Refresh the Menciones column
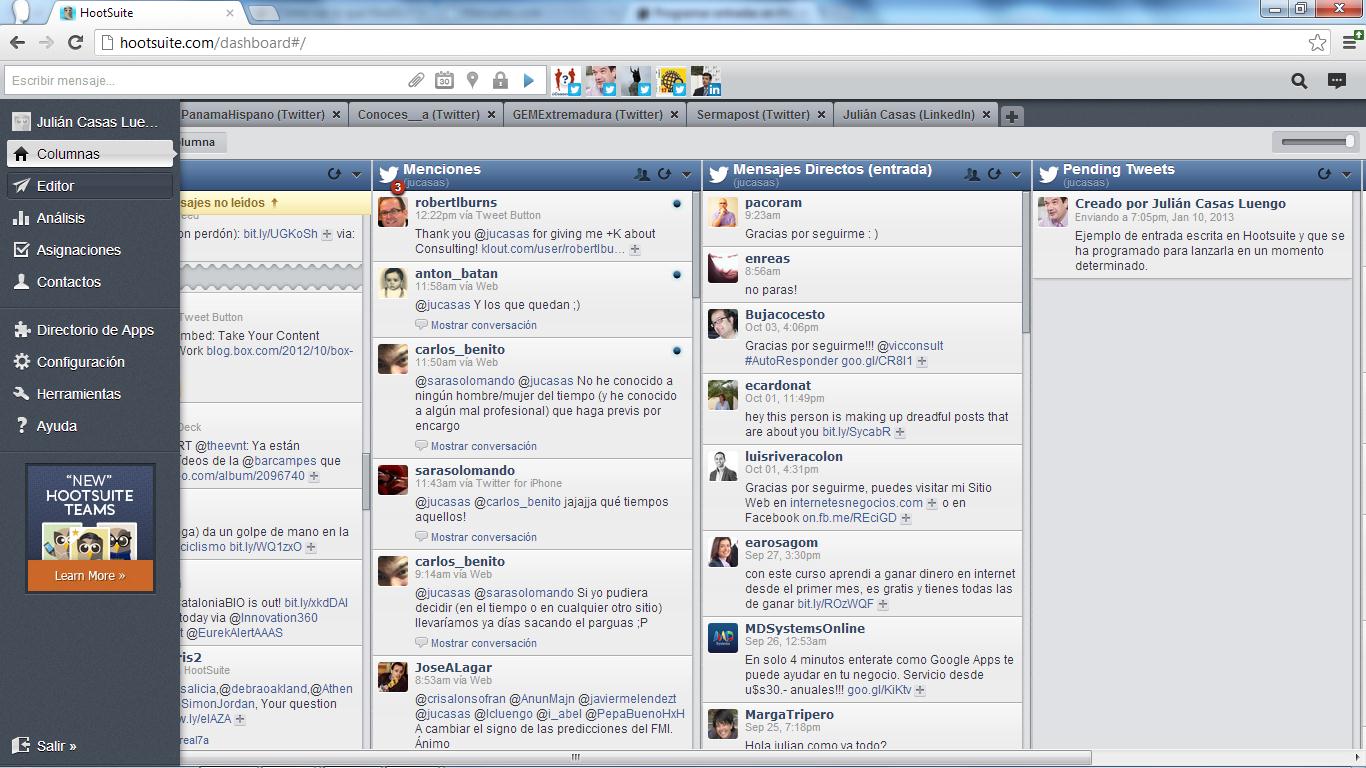This screenshot has height=768, width=1366. 664,174
